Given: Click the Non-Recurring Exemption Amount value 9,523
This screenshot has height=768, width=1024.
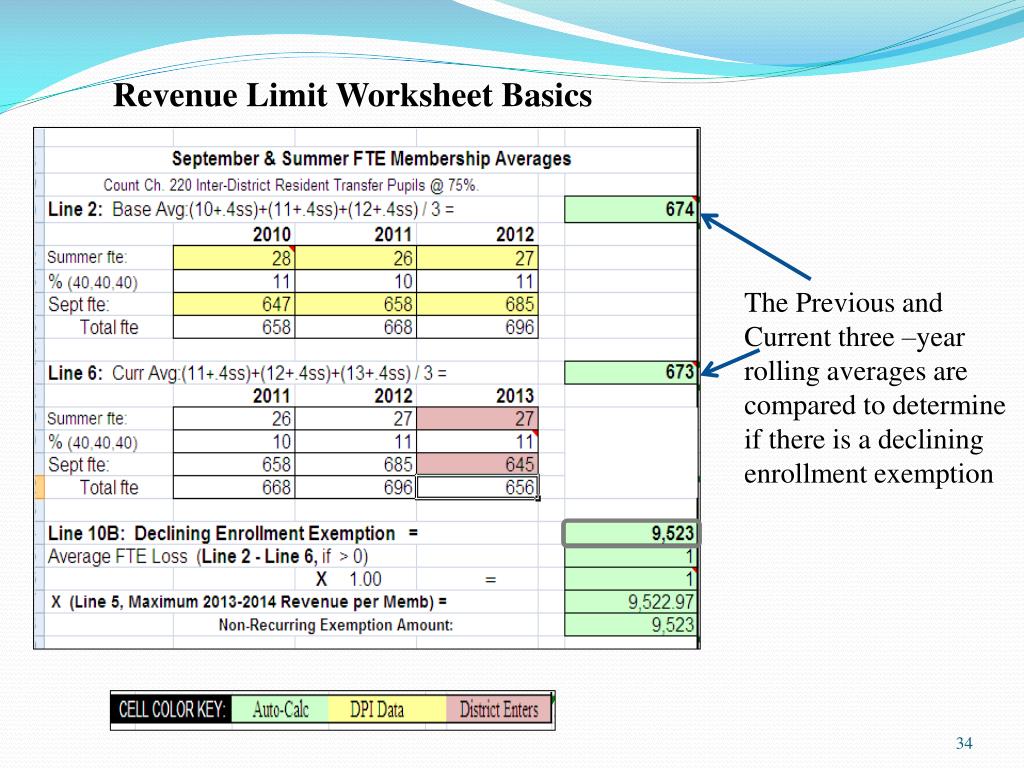Looking at the screenshot, I should coord(631,625).
